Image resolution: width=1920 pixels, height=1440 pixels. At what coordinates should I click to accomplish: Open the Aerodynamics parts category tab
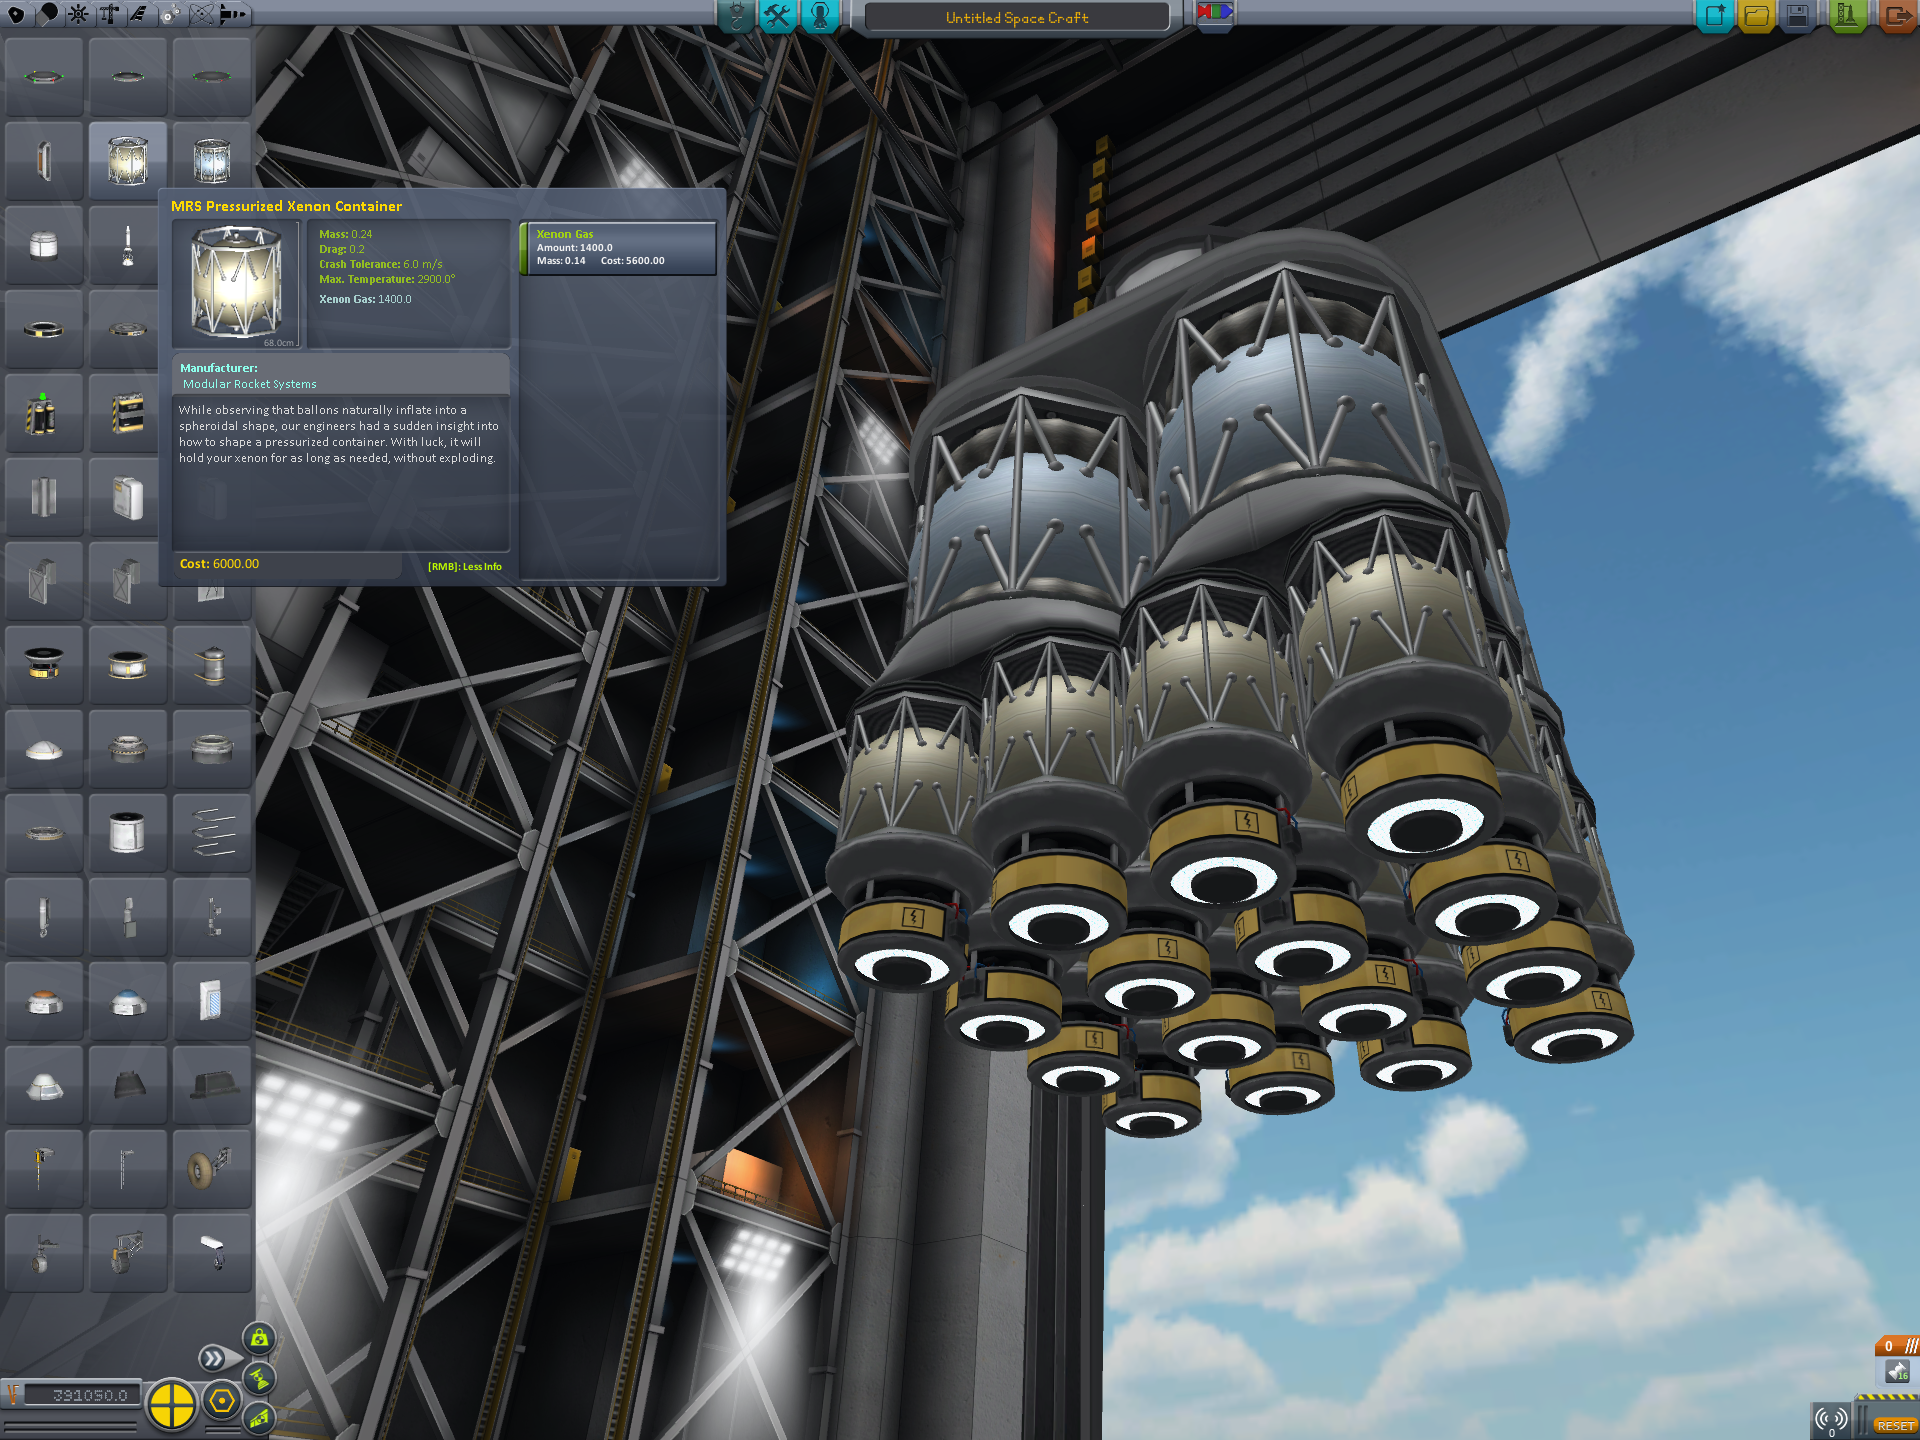(x=139, y=14)
